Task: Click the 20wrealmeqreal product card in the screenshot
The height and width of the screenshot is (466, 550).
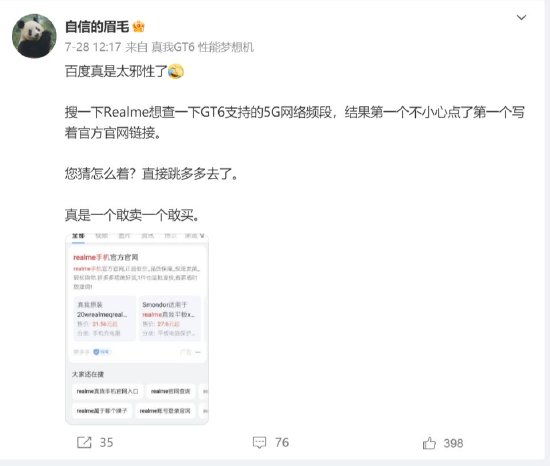Action: click(x=105, y=318)
